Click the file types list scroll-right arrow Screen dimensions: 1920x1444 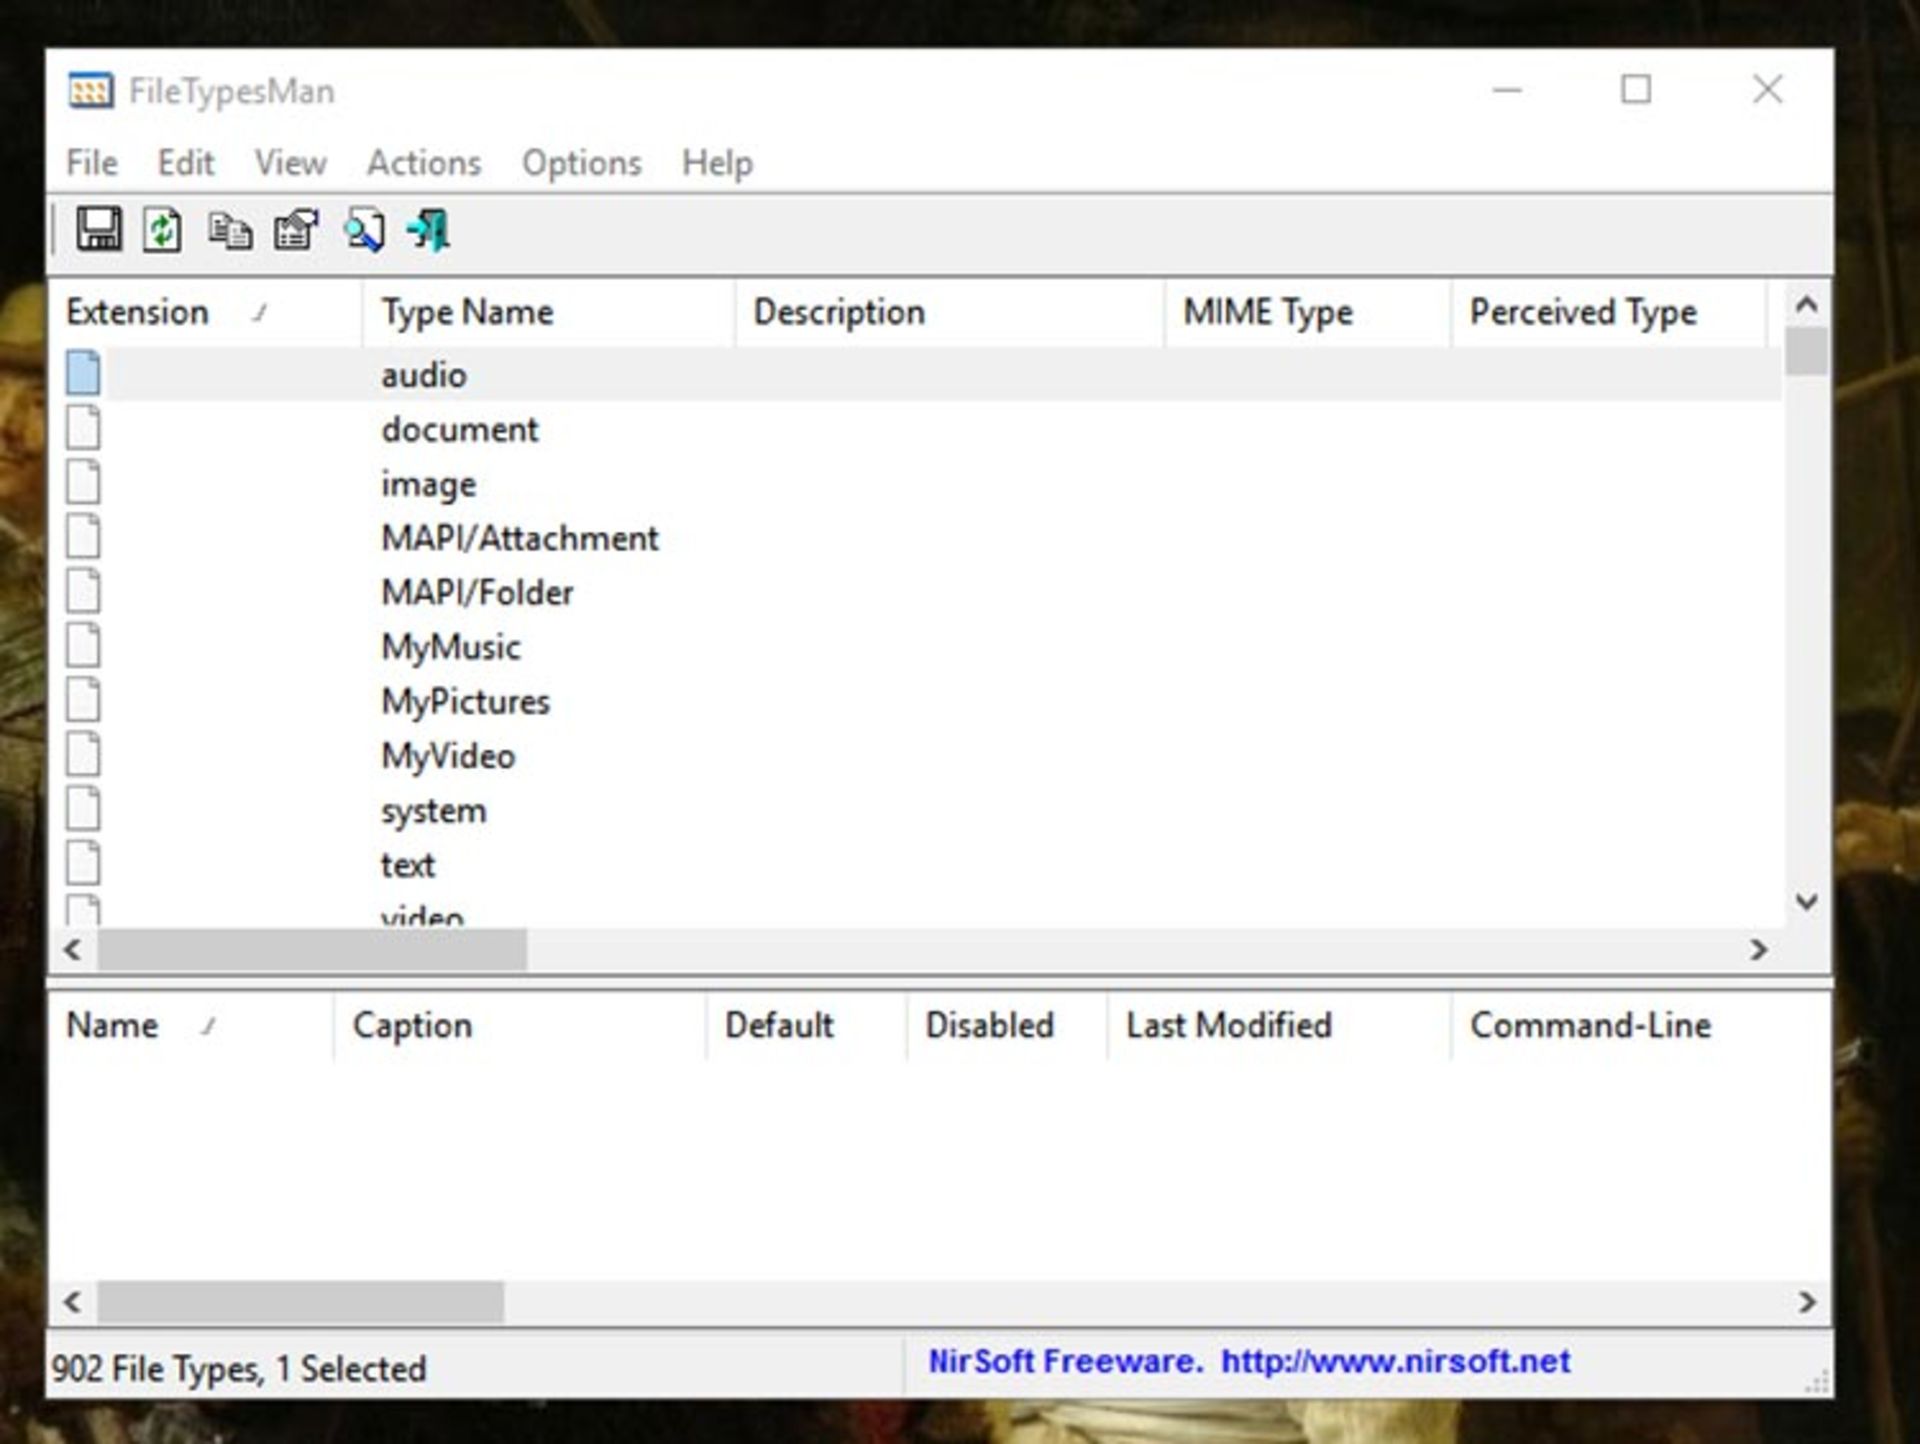[1759, 950]
